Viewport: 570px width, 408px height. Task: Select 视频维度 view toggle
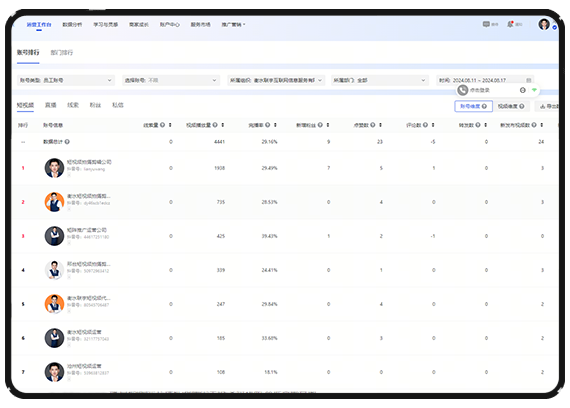coord(511,106)
